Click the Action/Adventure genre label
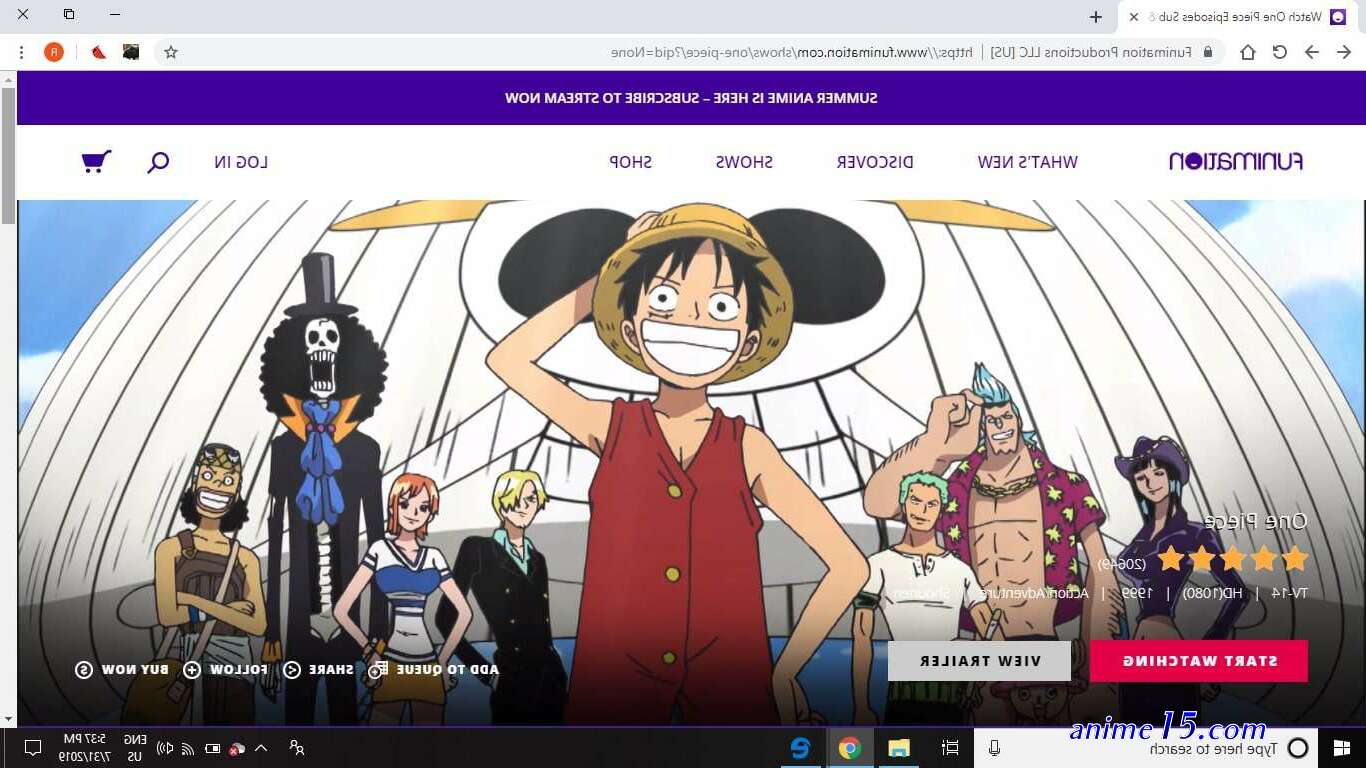 [1032, 593]
